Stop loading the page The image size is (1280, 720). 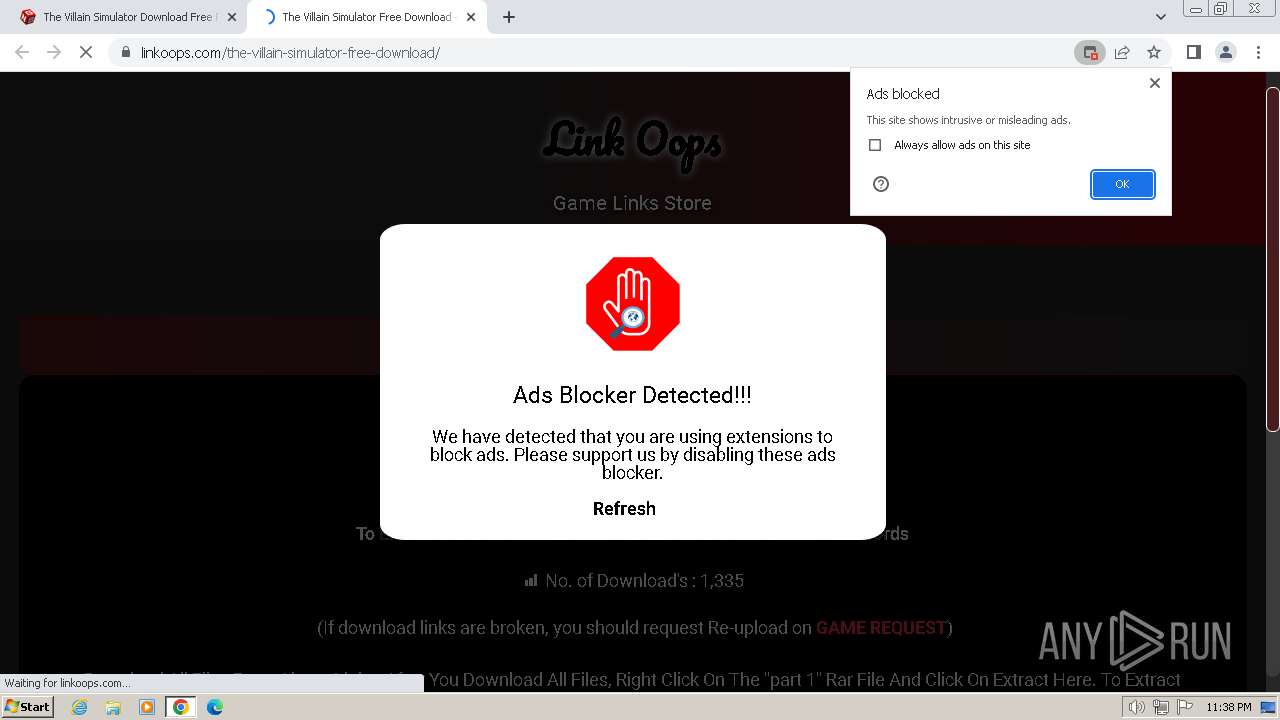click(x=86, y=52)
